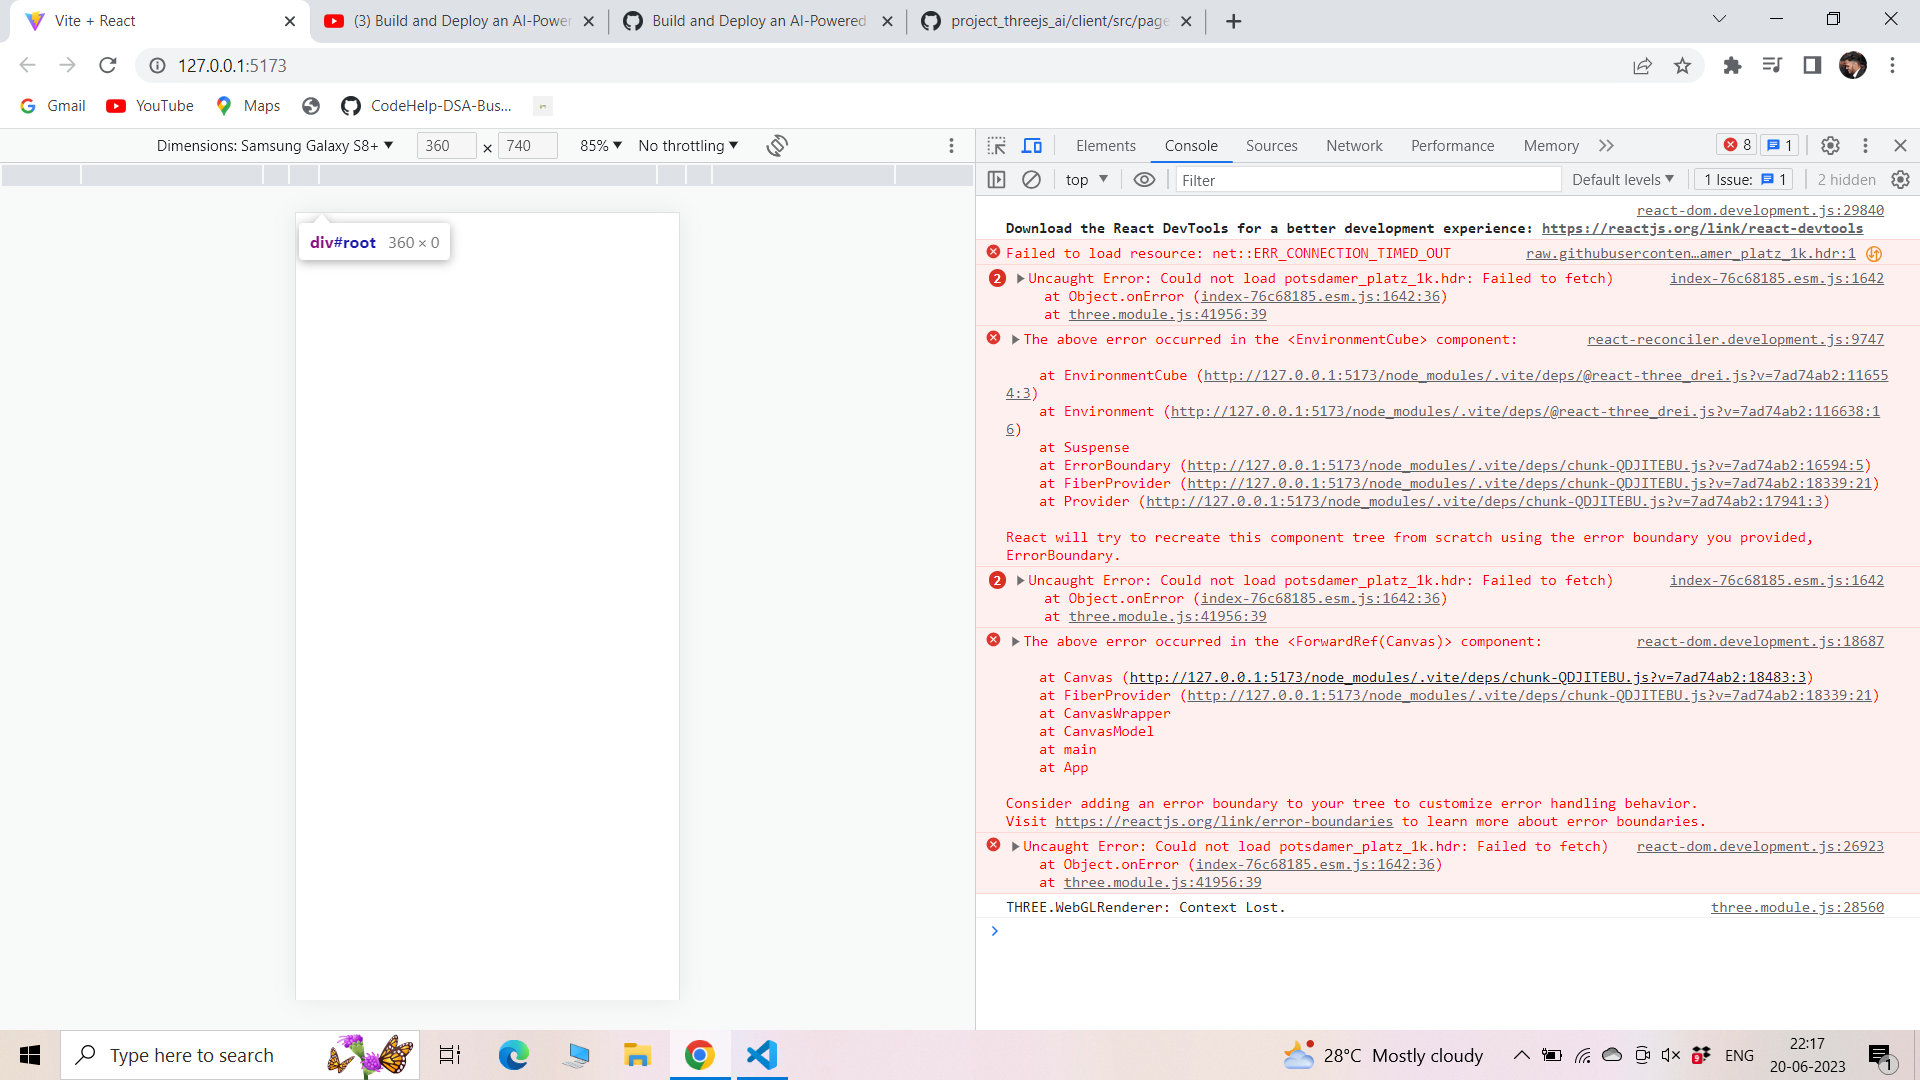Screen dimensions: 1920x1080
Task: Open the reactjs.org error-boundaries link
Action: [1223, 822]
